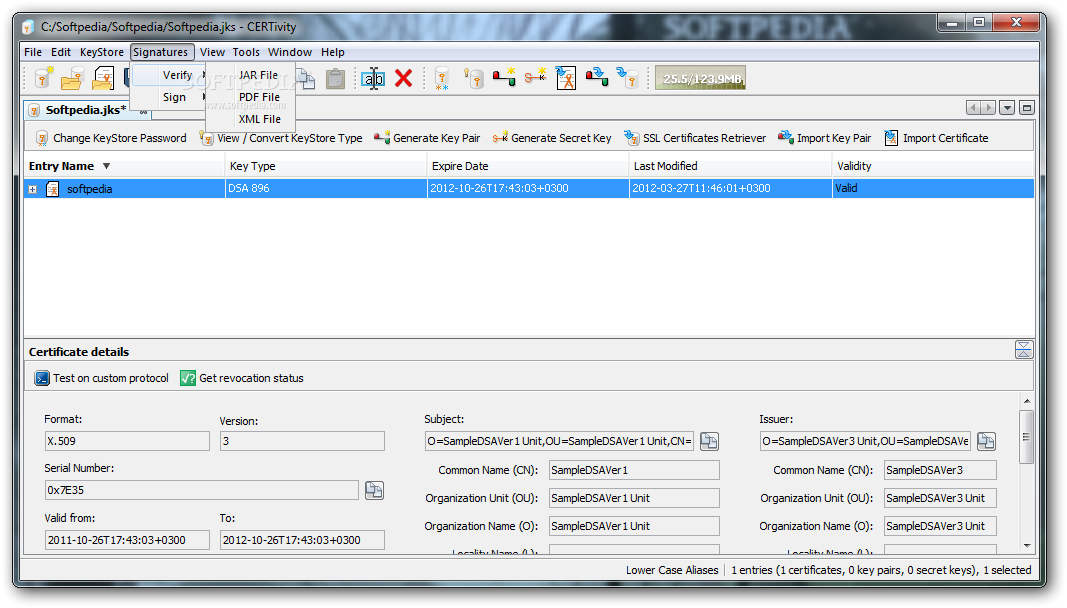Image resolution: width=1067 pixels, height=608 pixels.
Task: Click the Subject Common Name field
Action: [x=634, y=470]
